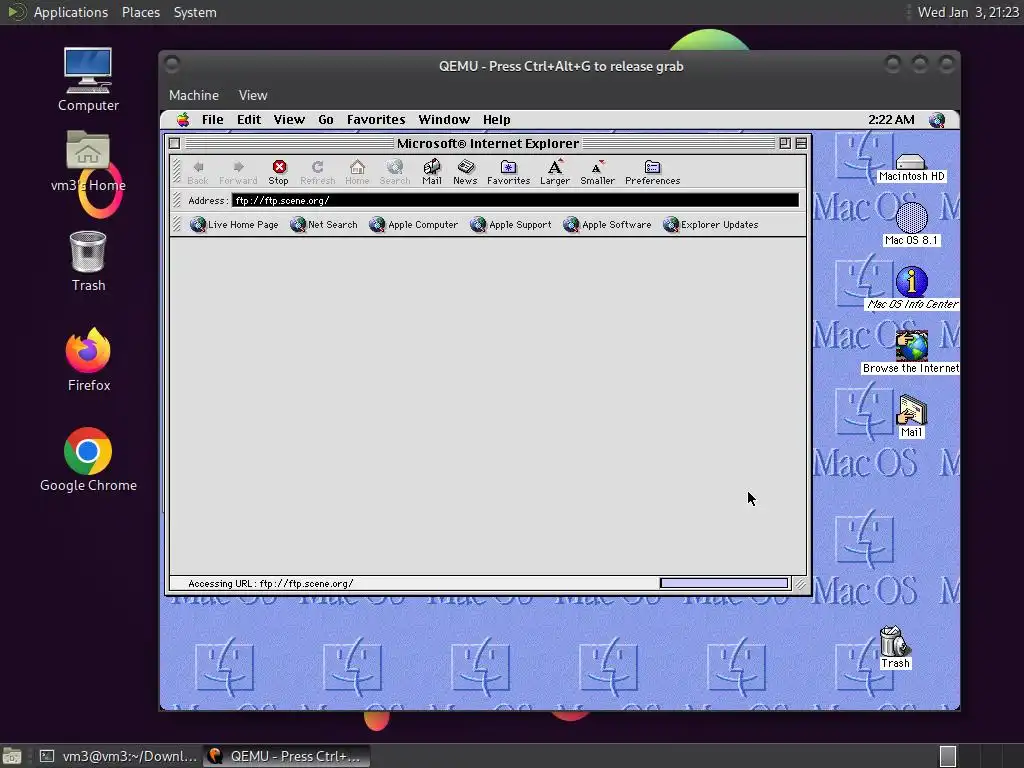
Task: Open the Explorer Updates link
Action: coord(711,225)
